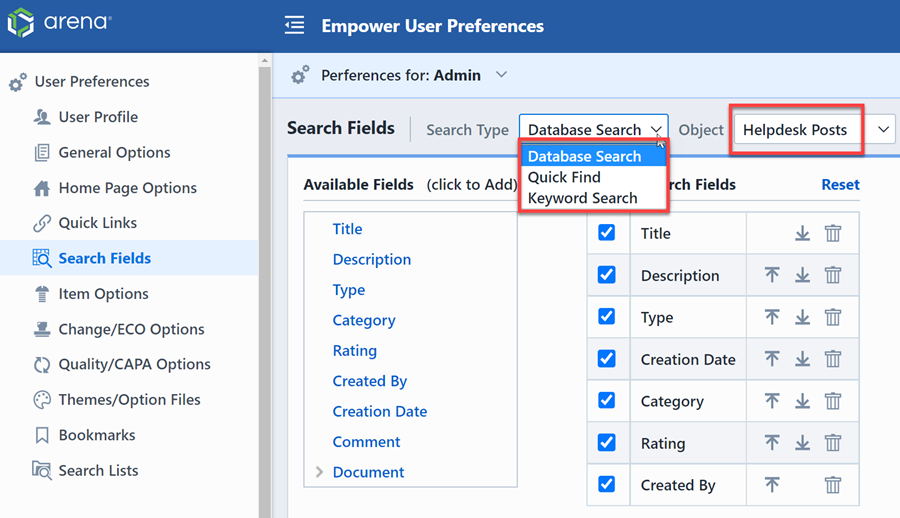The width and height of the screenshot is (900, 518).
Task: Move the Rating field down
Action: (x=802, y=443)
